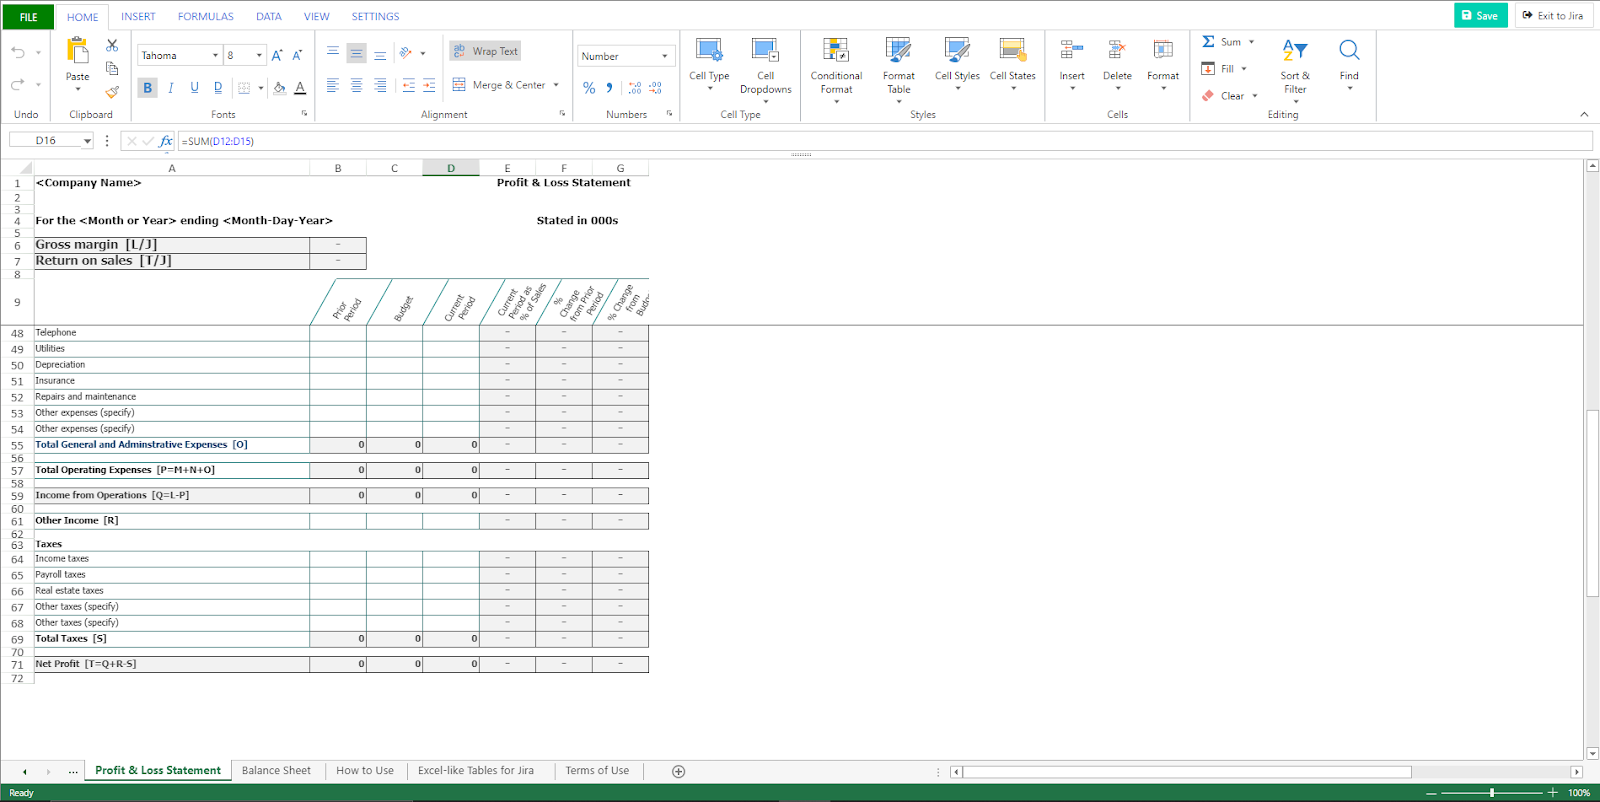Open the Format cells menu
This screenshot has height=802, width=1600.
click(x=1163, y=64)
